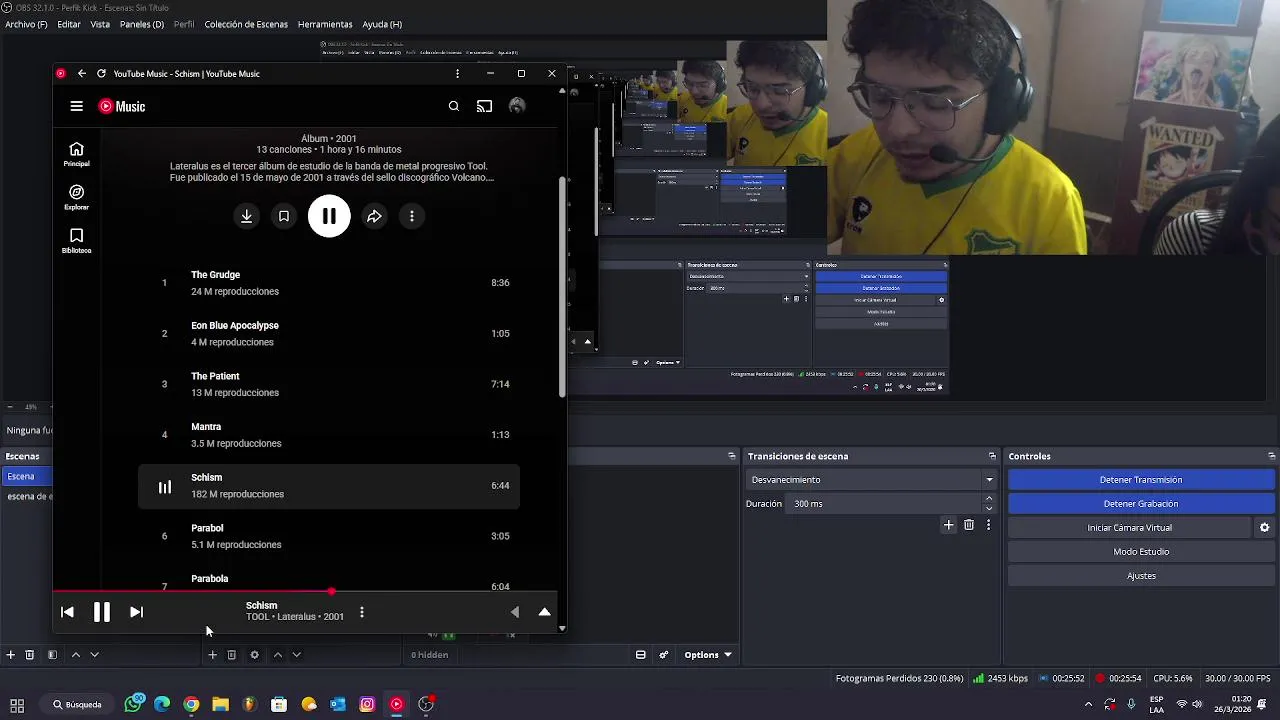Open Ayuda menu in OBS
Viewport: 1280px width, 720px height.
pos(382,24)
